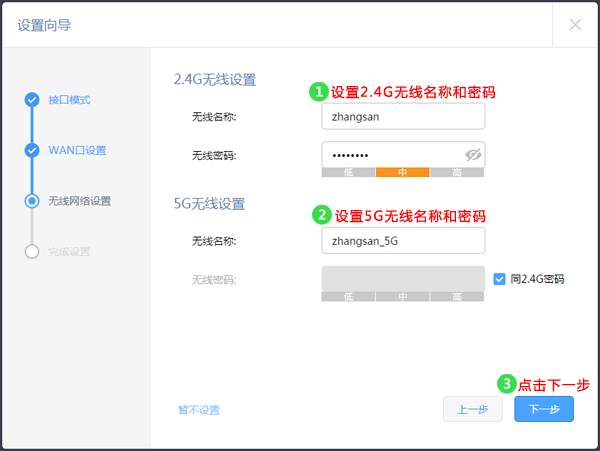Select the 无线网络设置 step
Viewport: 600px width, 451px height.
[x=80, y=201]
